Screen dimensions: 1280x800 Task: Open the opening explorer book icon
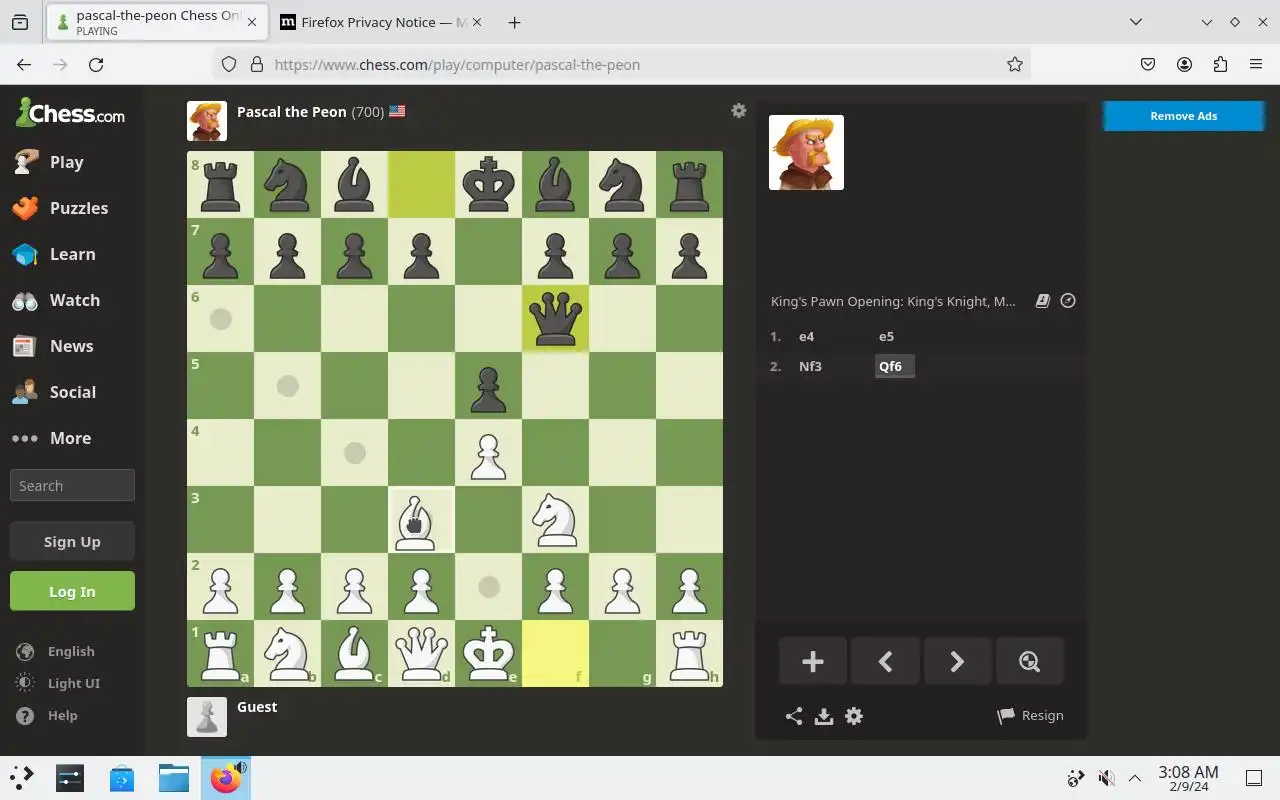(x=1042, y=300)
